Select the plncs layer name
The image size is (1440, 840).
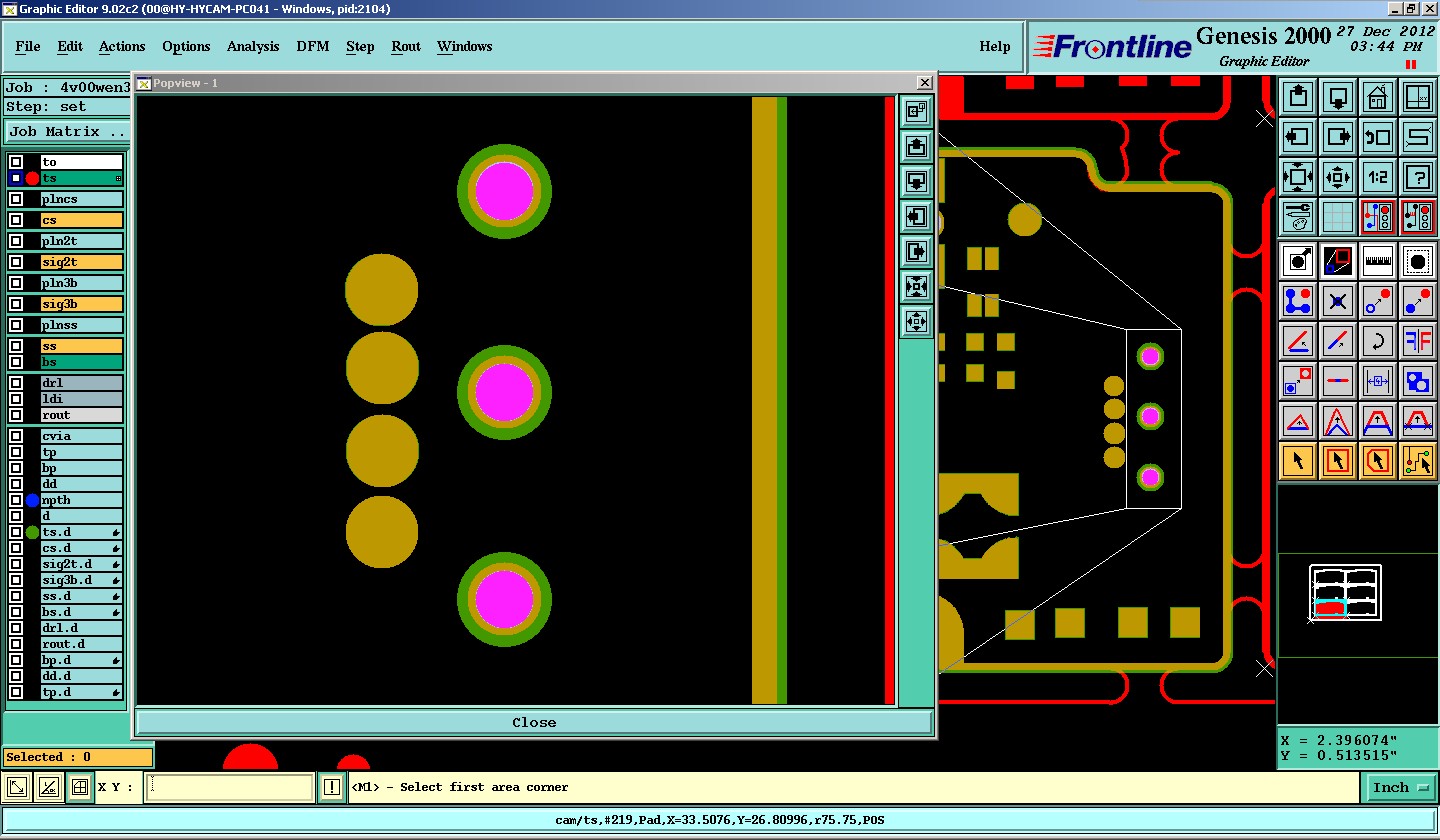82,199
